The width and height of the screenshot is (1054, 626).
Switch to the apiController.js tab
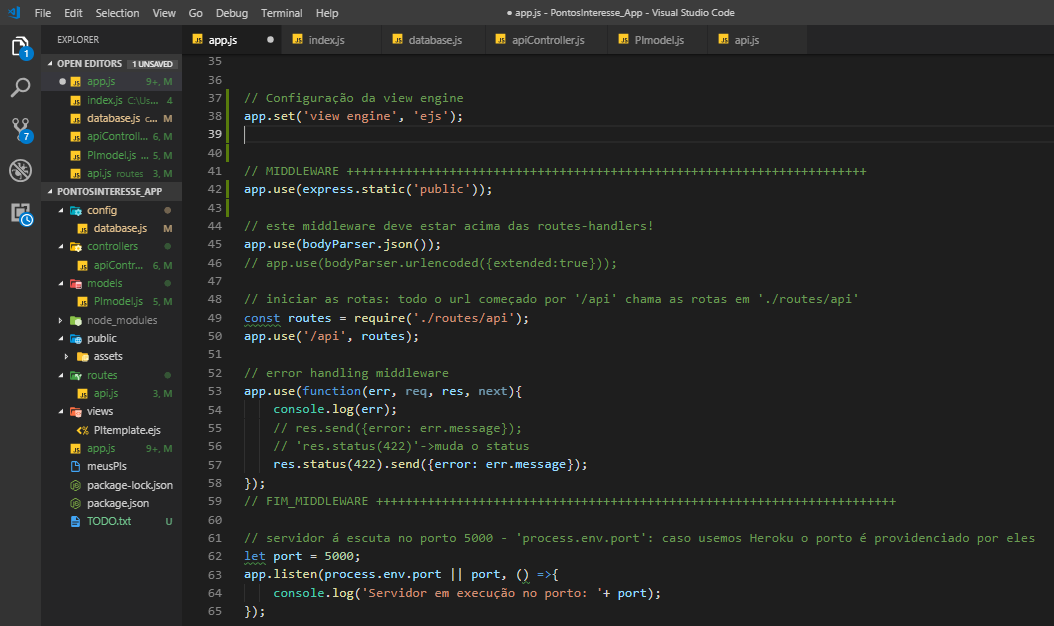(x=546, y=41)
